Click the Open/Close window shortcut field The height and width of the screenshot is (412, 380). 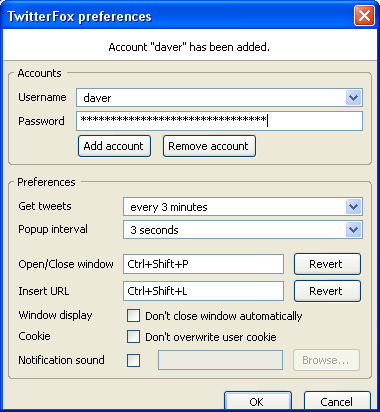point(203,264)
